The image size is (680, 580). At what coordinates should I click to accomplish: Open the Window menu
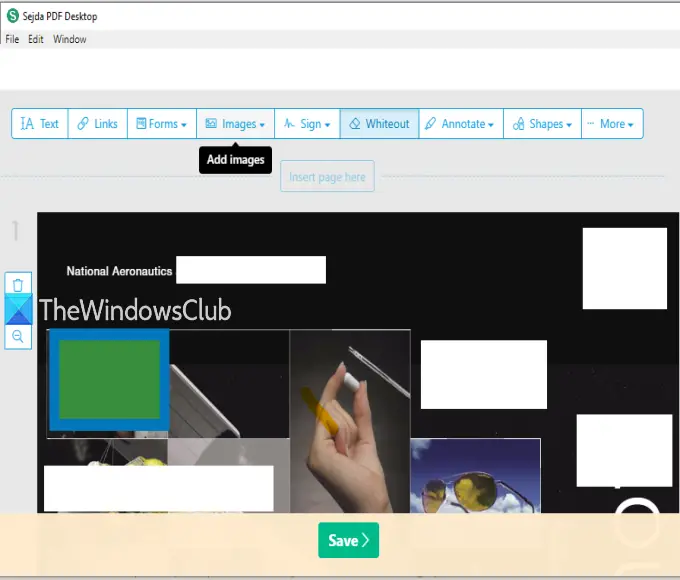point(69,39)
